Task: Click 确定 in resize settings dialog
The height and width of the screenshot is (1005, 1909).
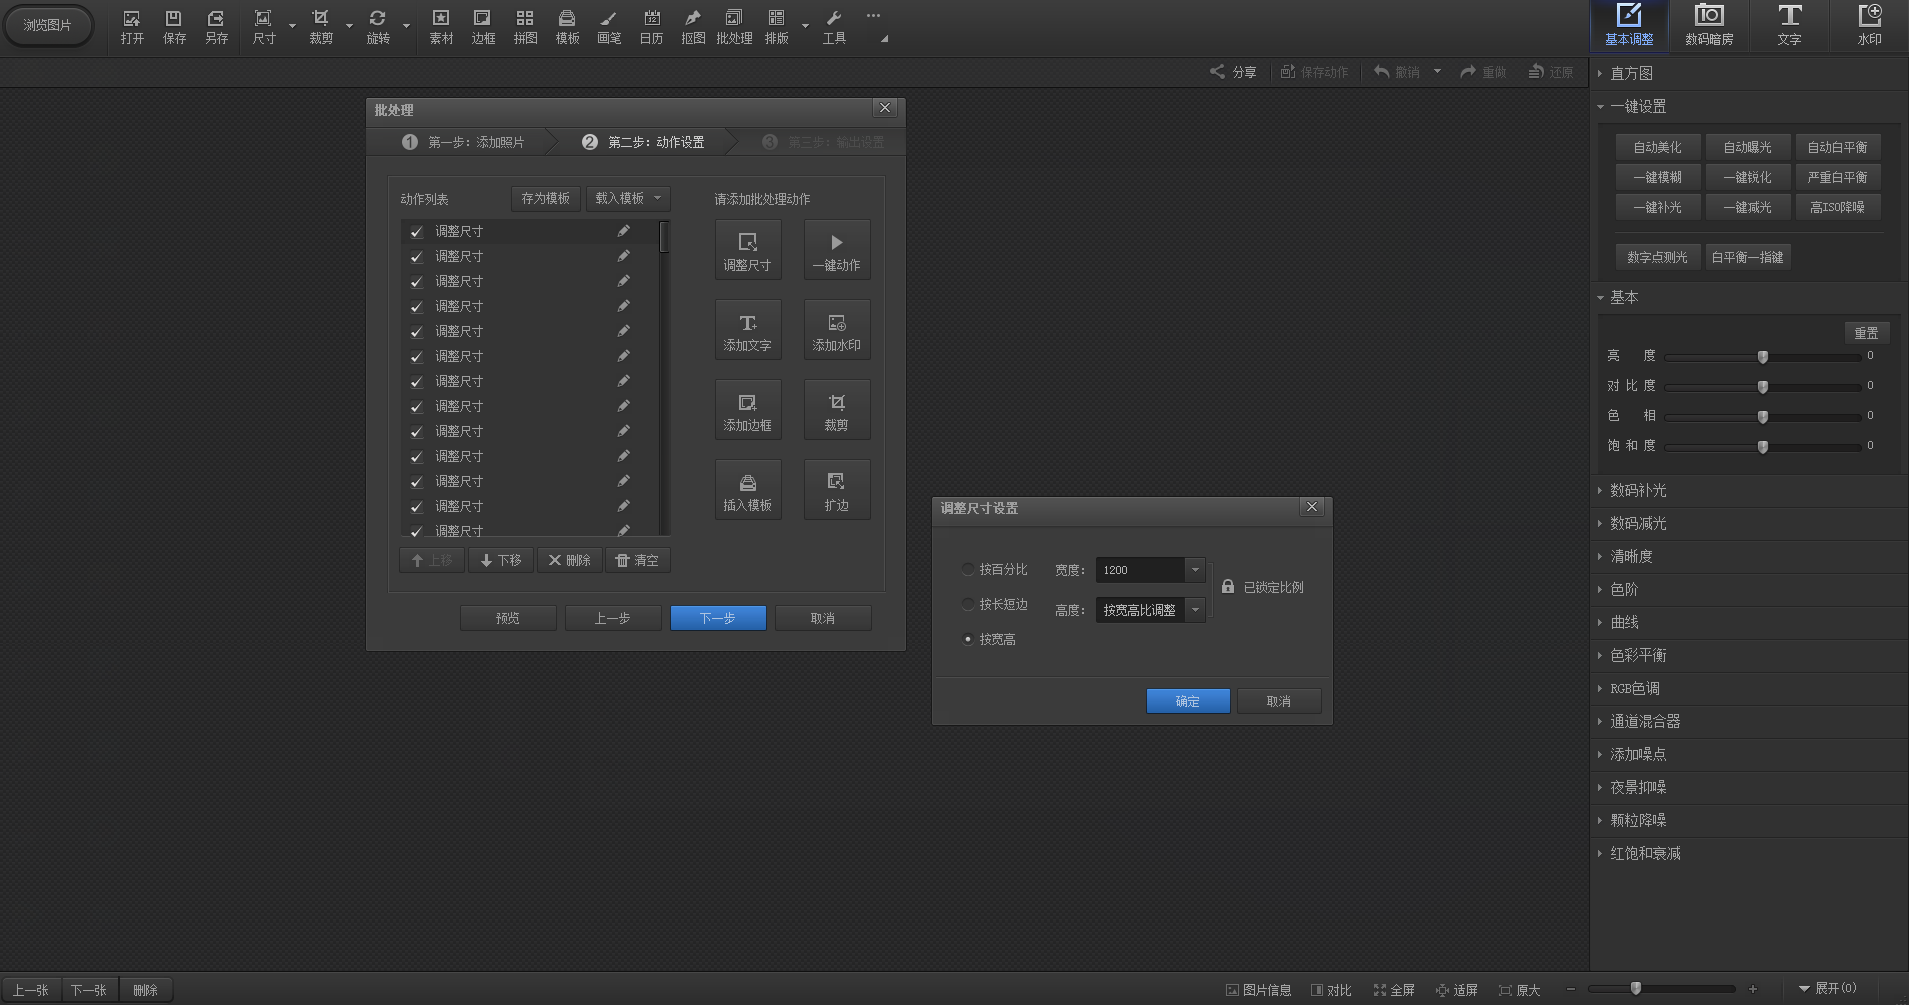Action: point(1188,701)
